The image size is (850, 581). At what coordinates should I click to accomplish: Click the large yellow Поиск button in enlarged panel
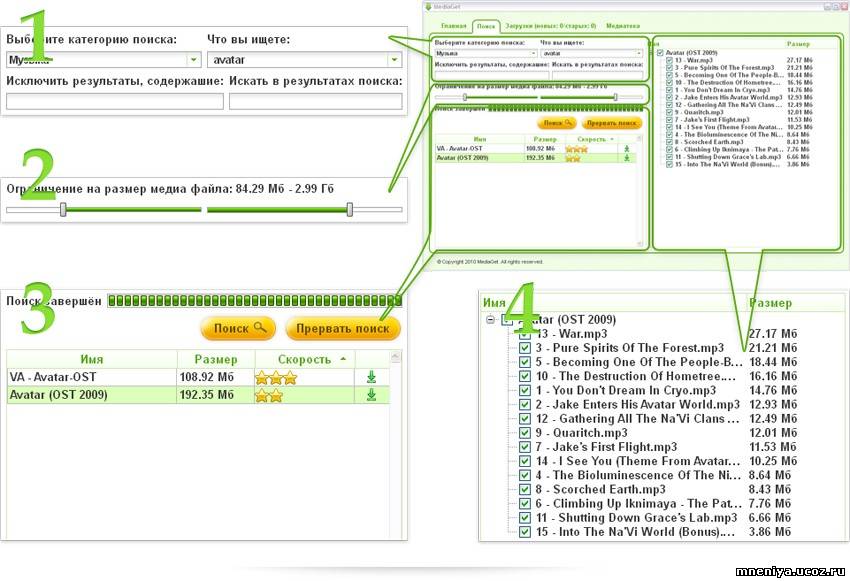coord(239,328)
